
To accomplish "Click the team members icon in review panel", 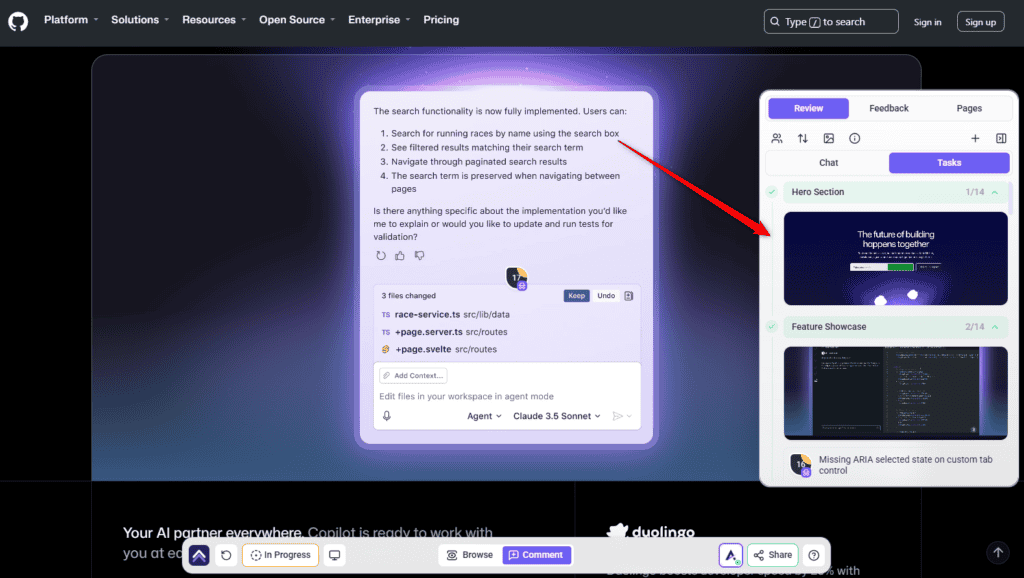I will (776, 138).
